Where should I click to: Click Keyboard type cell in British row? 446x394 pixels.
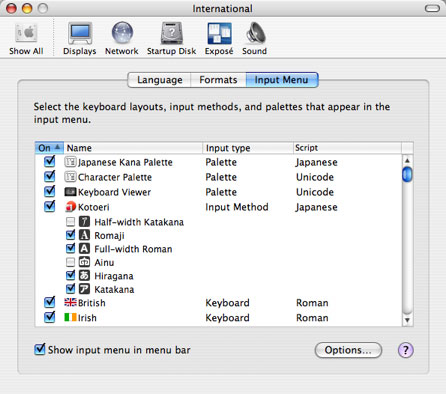pos(227,303)
